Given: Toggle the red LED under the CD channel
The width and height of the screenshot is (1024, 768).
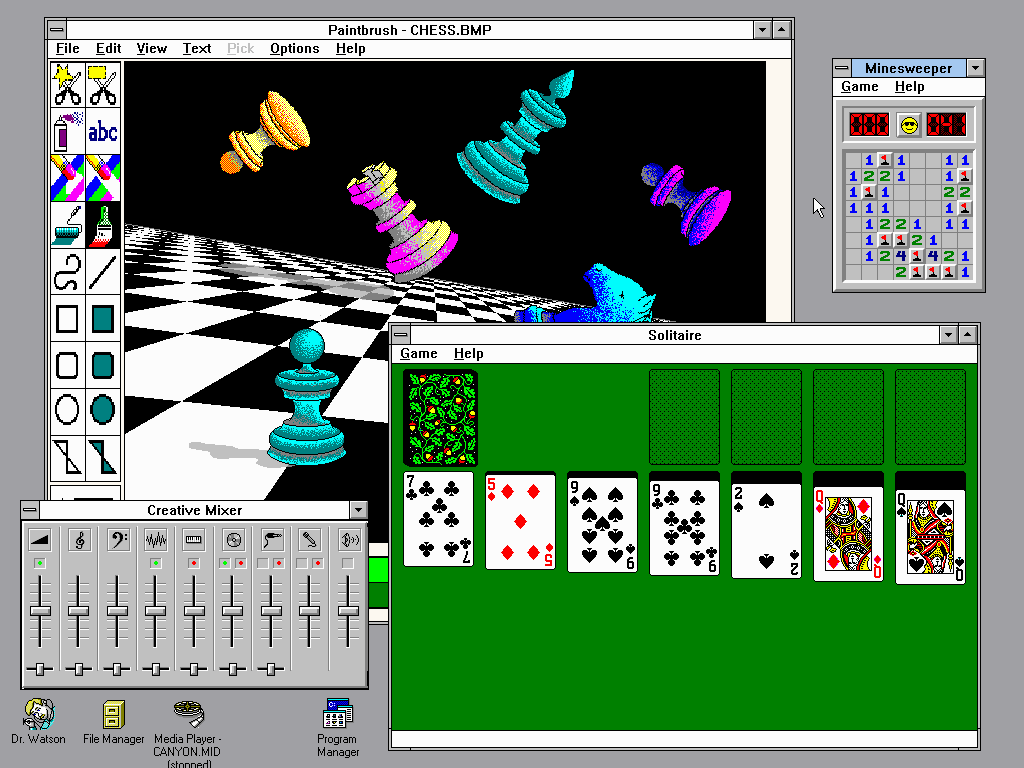Looking at the screenshot, I should 240,563.
